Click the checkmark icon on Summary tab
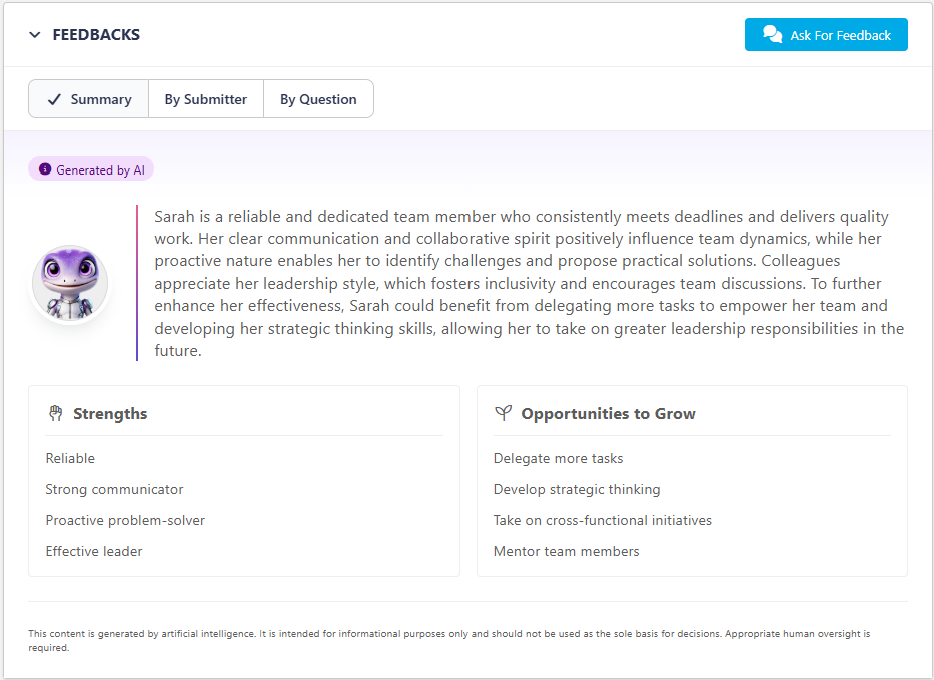Image resolution: width=934 pixels, height=680 pixels. coord(54,99)
